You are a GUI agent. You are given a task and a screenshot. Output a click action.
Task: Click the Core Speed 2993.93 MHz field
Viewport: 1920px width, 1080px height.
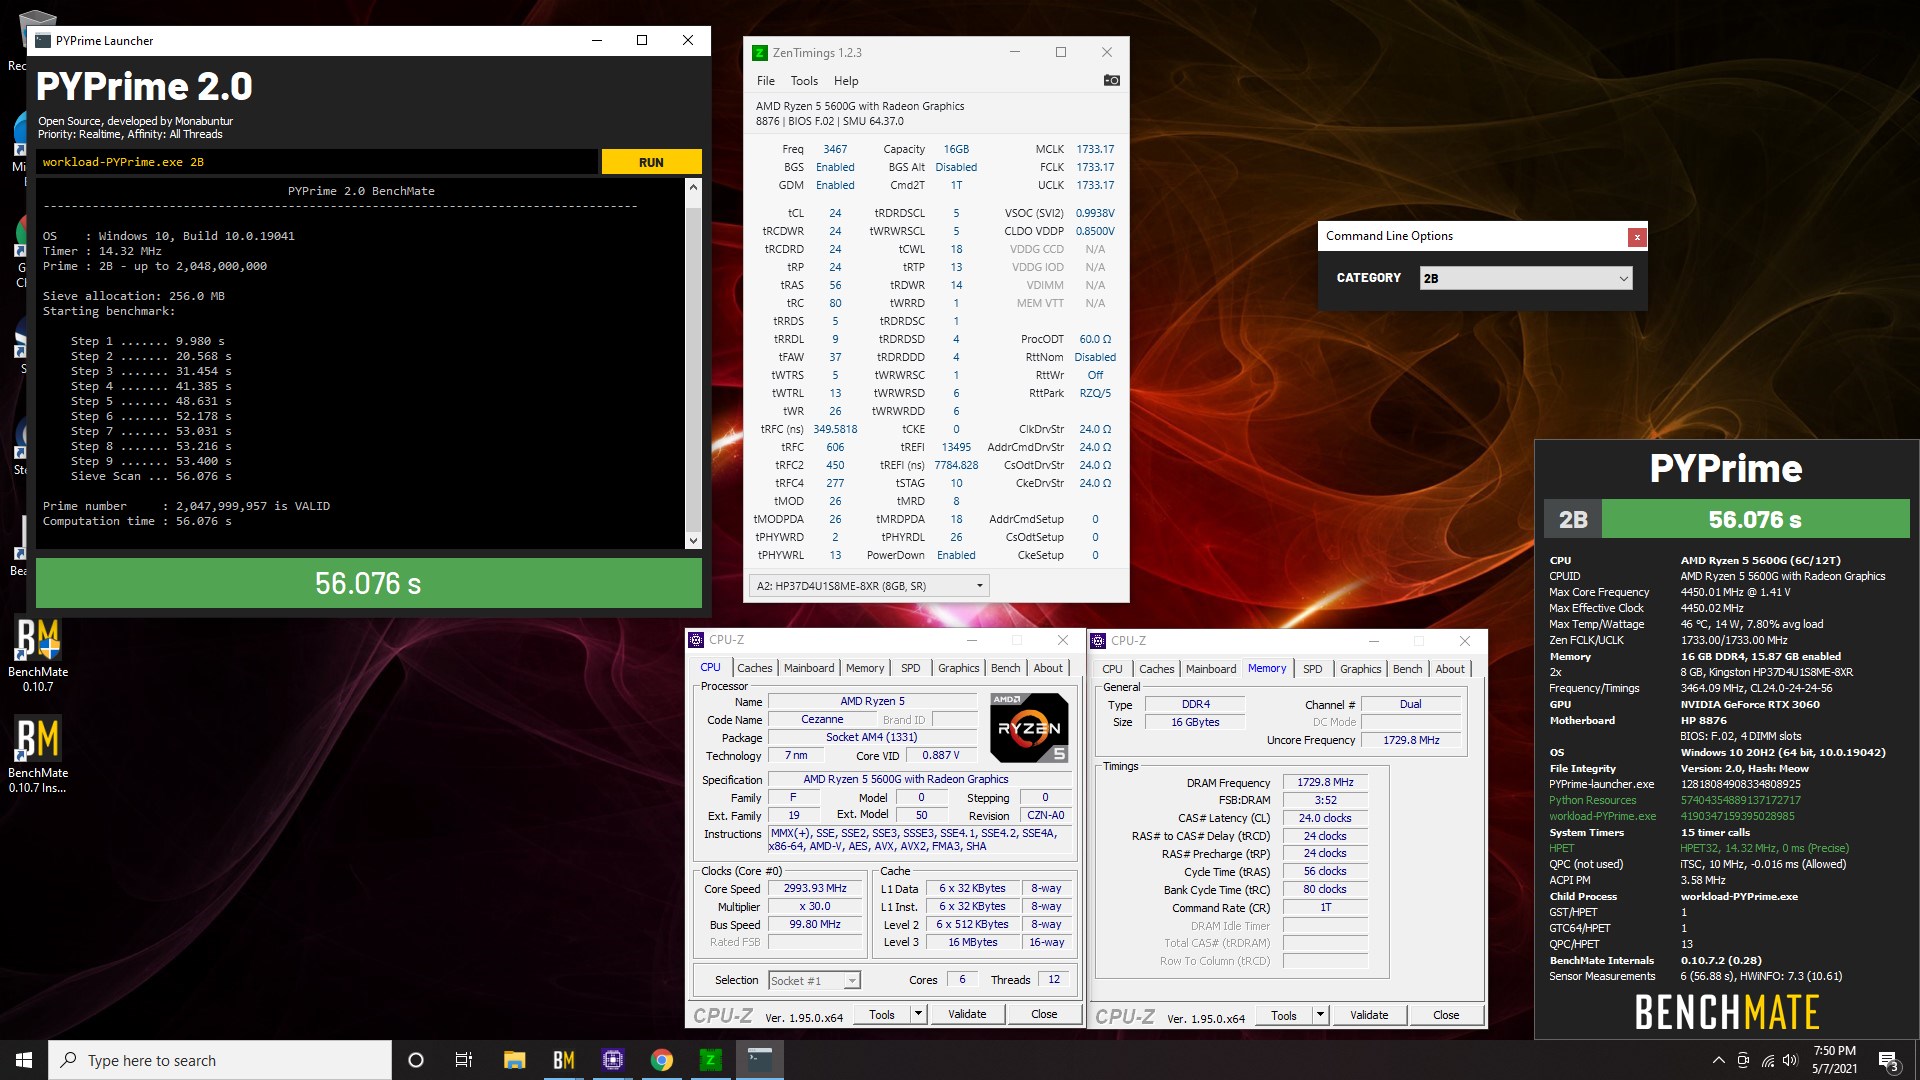815,889
